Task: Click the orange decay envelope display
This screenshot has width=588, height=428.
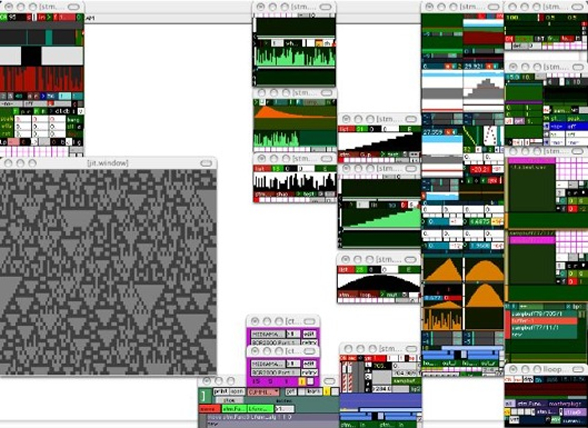Action: point(295,113)
